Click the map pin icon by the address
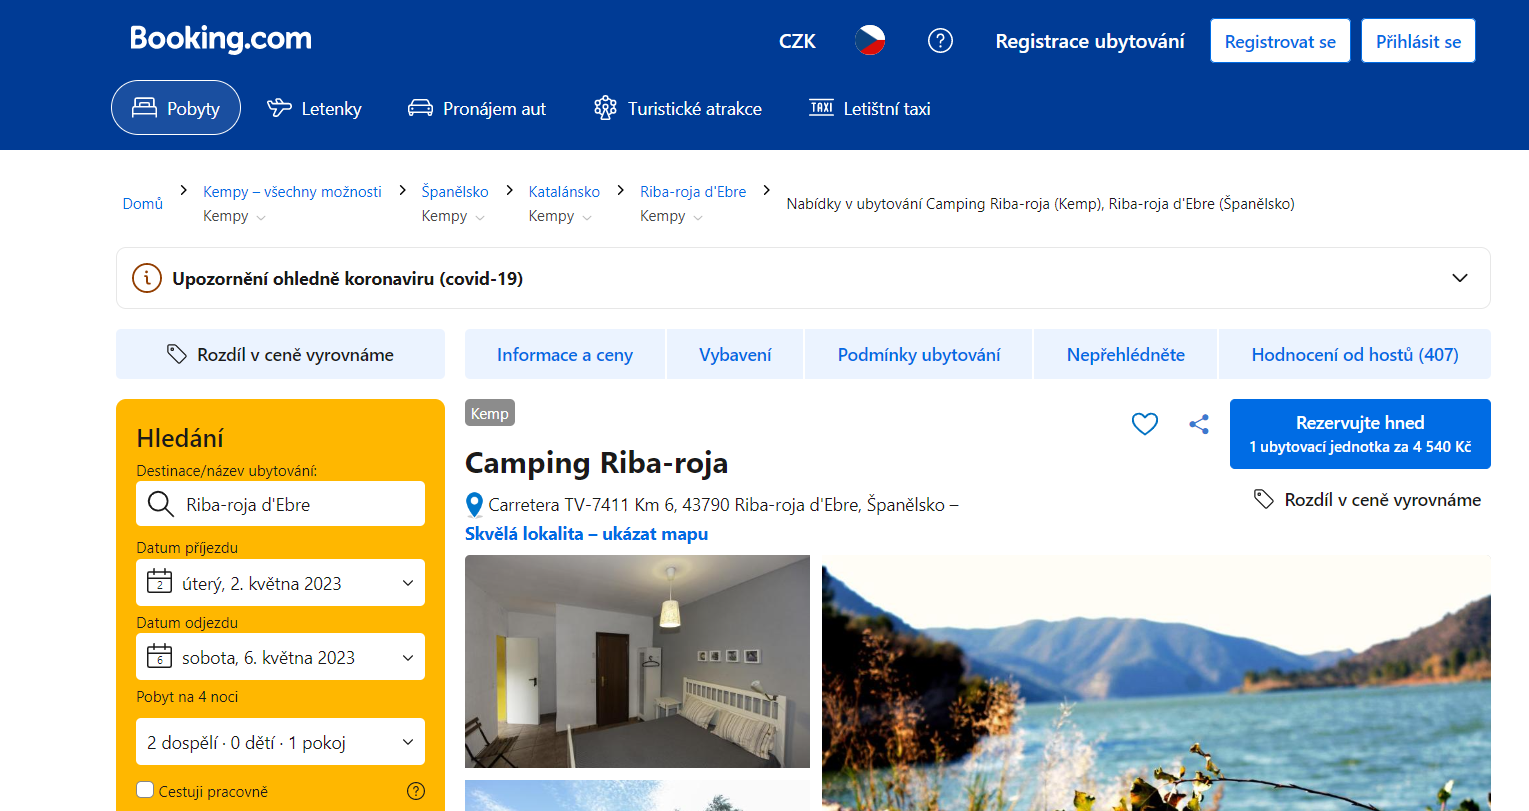Image resolution: width=1529 pixels, height=811 pixels. coord(475,505)
